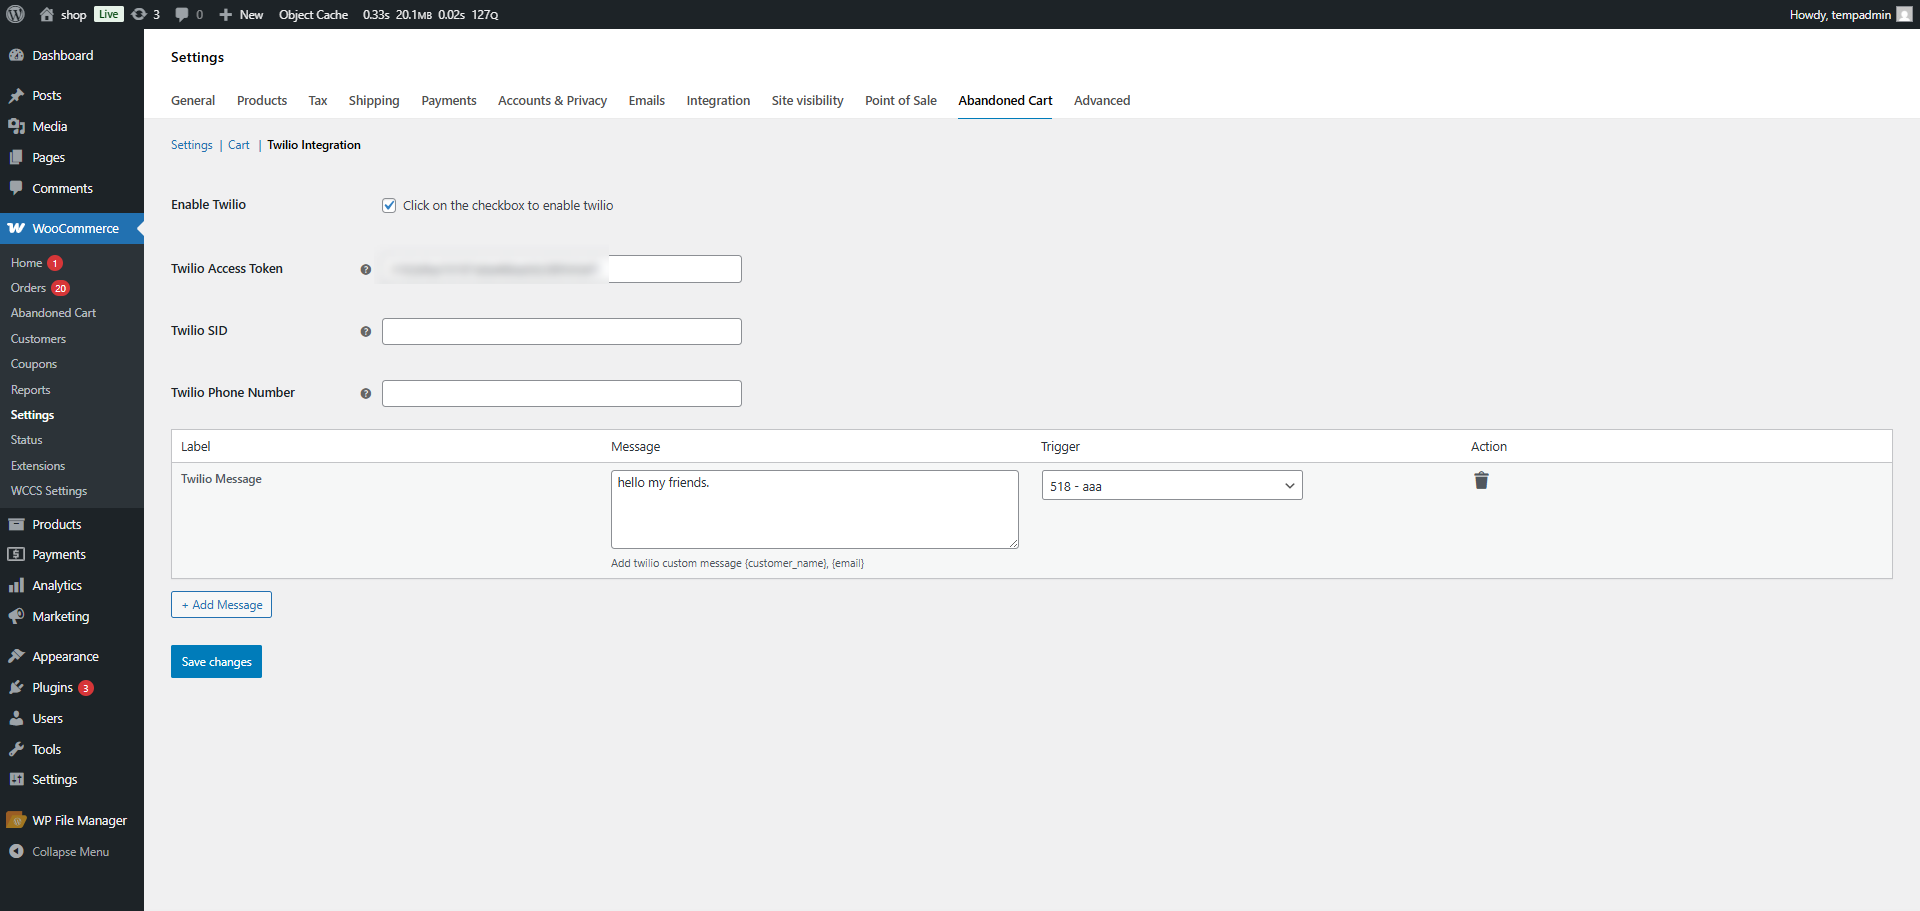
Task: Switch to the Products settings tab
Action: click(x=262, y=100)
